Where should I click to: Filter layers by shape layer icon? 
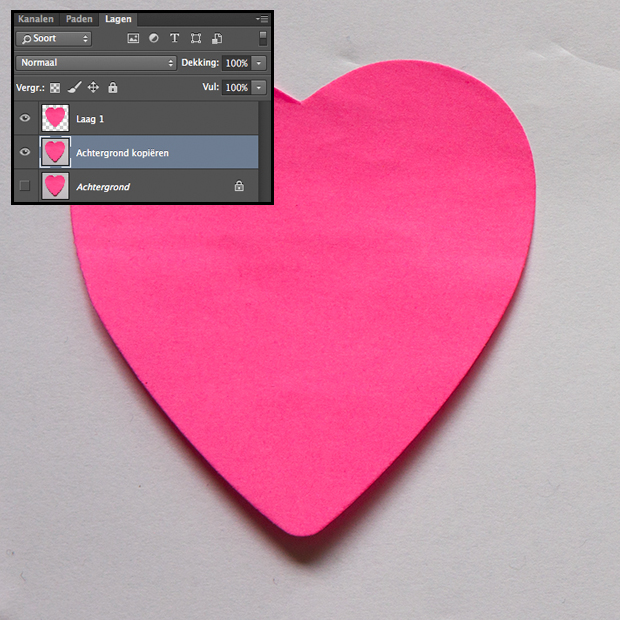(196, 38)
